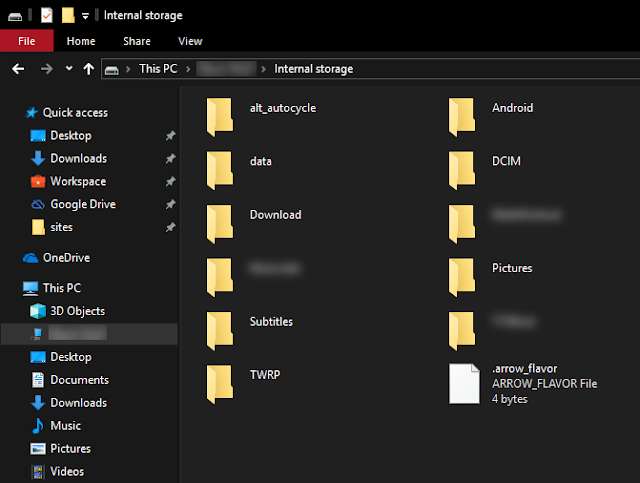640x483 pixels.
Task: Open Customize Quick Access Toolbar dropdown
Action: click(85, 16)
